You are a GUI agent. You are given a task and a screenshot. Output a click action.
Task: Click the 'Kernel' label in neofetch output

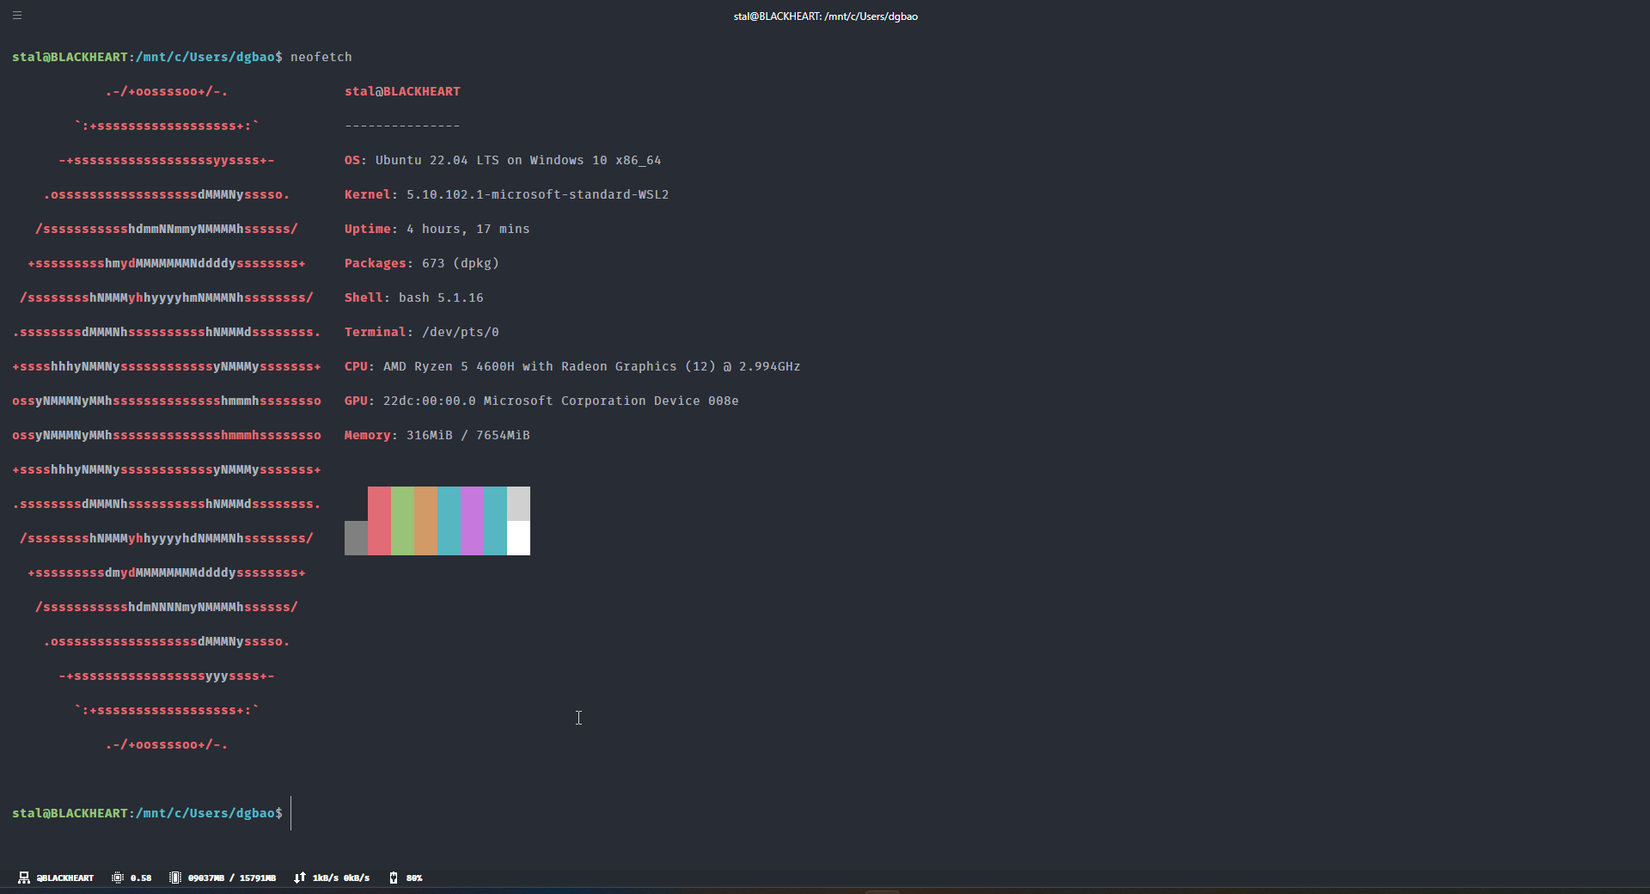pos(368,195)
